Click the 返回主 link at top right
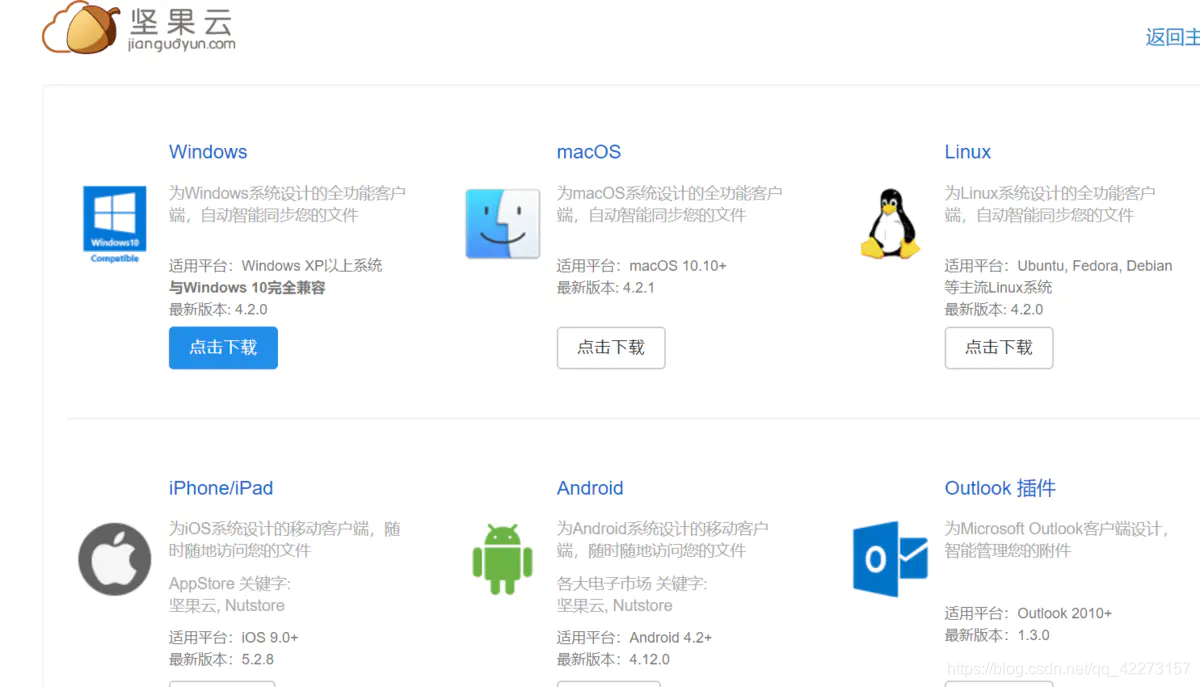This screenshot has width=1200, height=687. pyautogui.click(x=1172, y=37)
